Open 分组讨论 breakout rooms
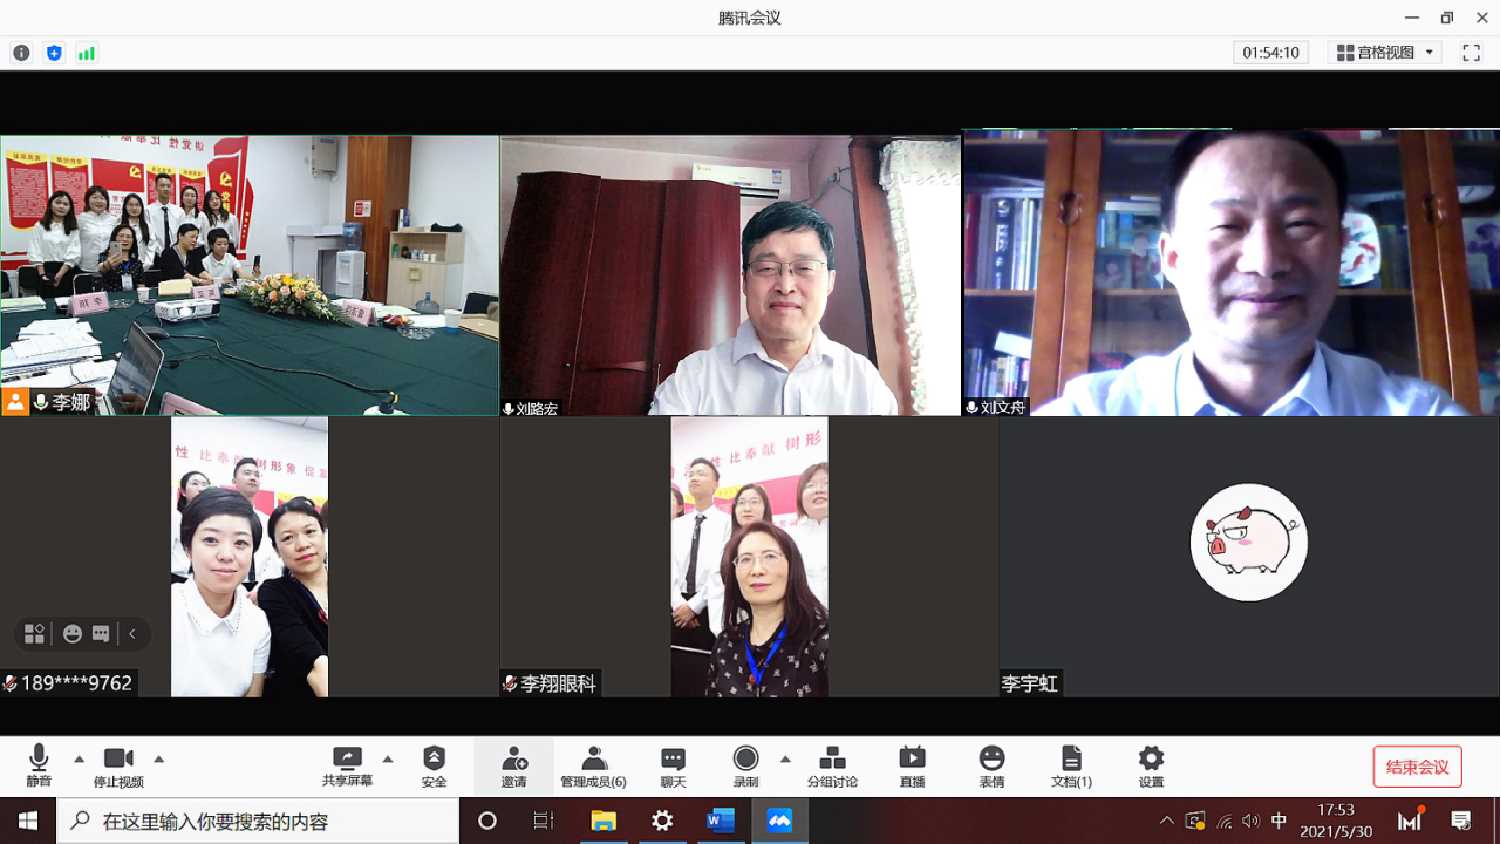 [x=832, y=766]
